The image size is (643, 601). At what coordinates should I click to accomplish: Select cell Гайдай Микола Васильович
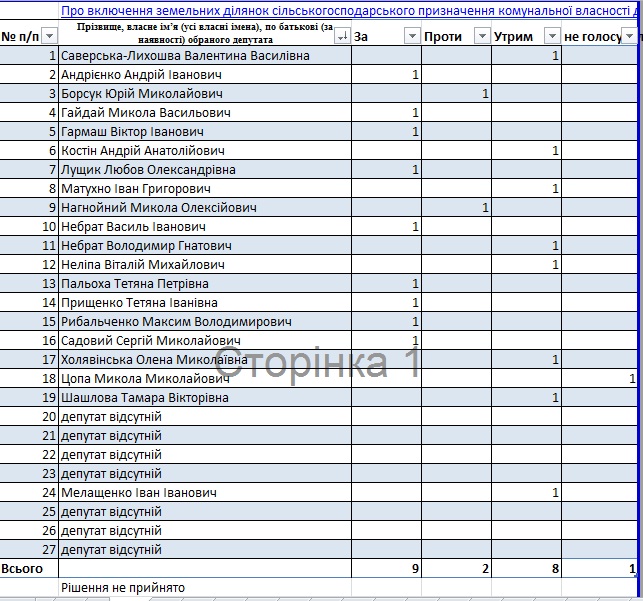(205, 112)
